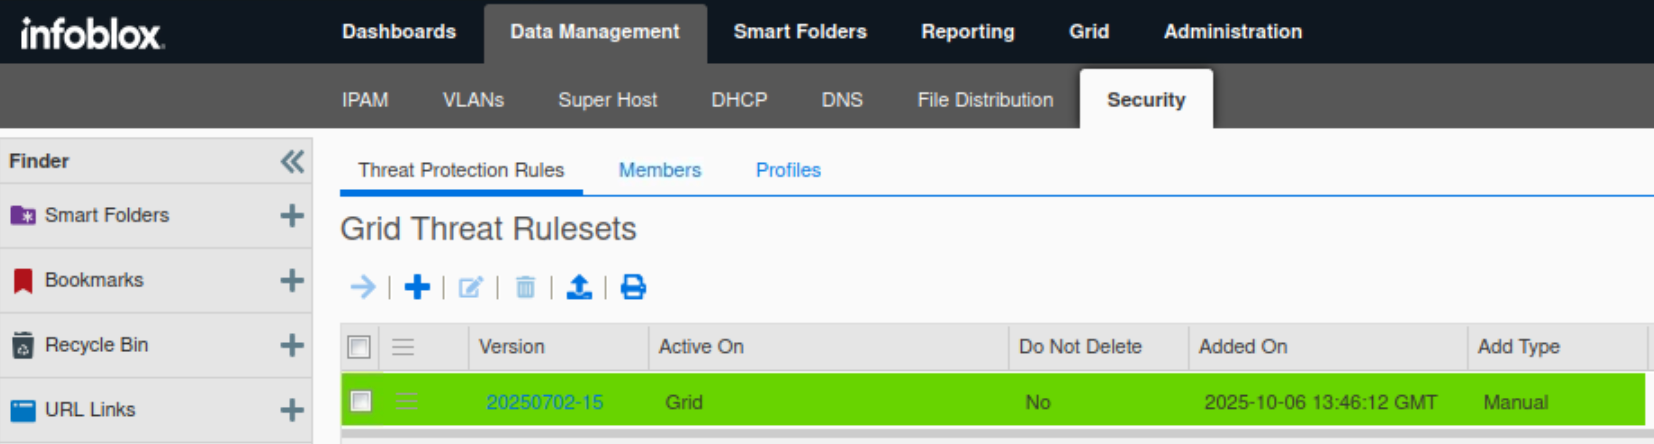Open the Administration menu
1654x444 pixels.
1232,32
